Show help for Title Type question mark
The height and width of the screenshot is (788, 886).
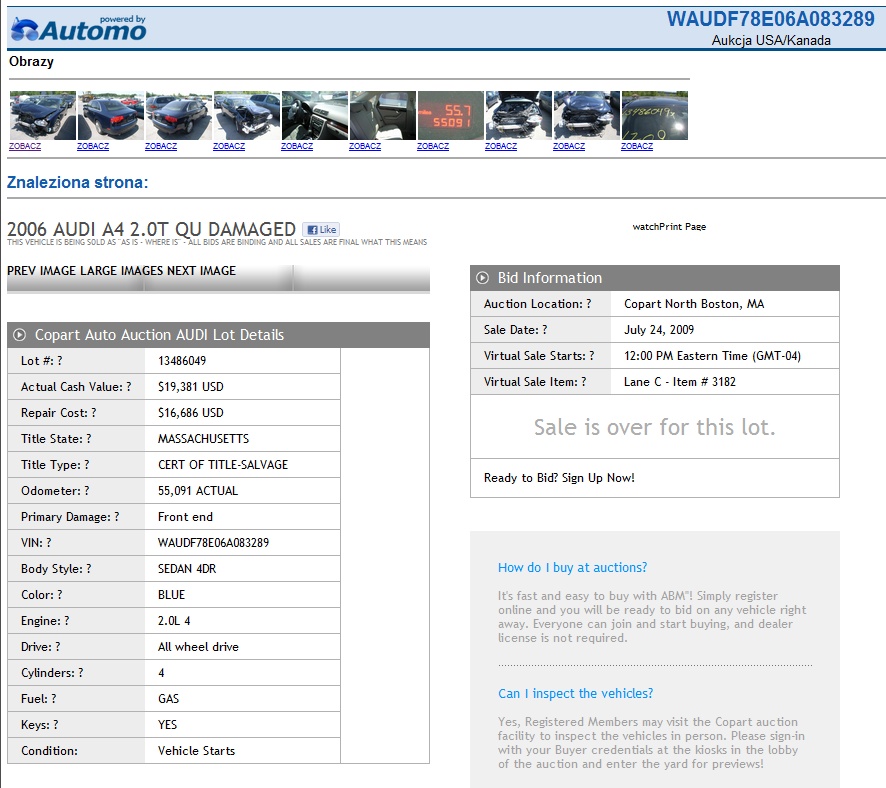[x=86, y=465]
